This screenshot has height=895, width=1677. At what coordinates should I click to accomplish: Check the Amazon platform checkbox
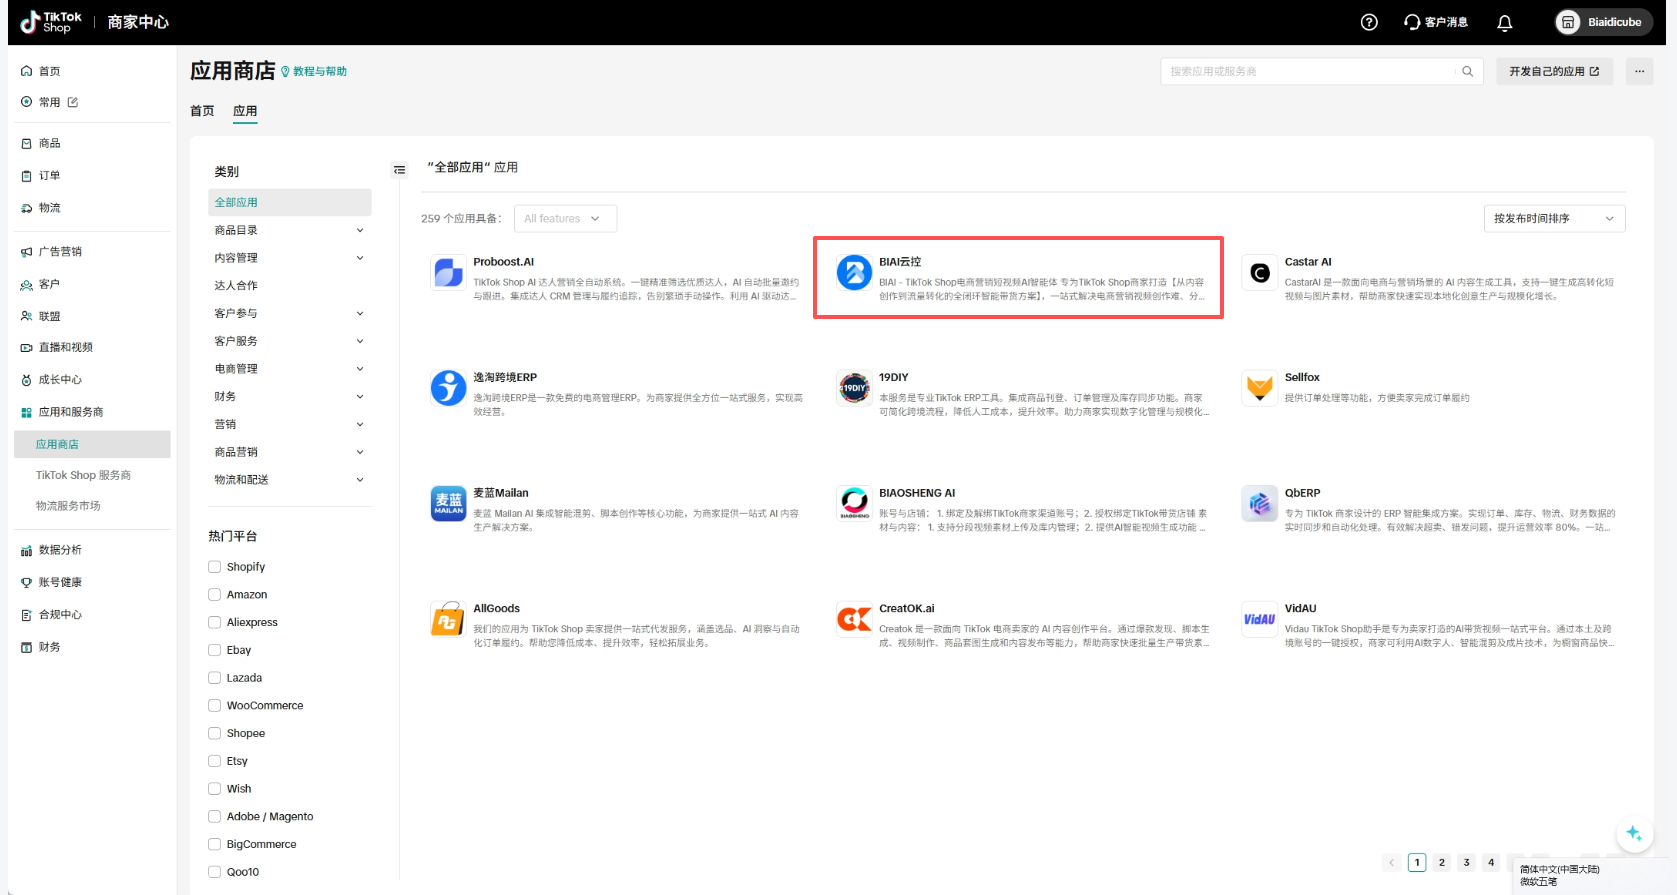pos(214,594)
